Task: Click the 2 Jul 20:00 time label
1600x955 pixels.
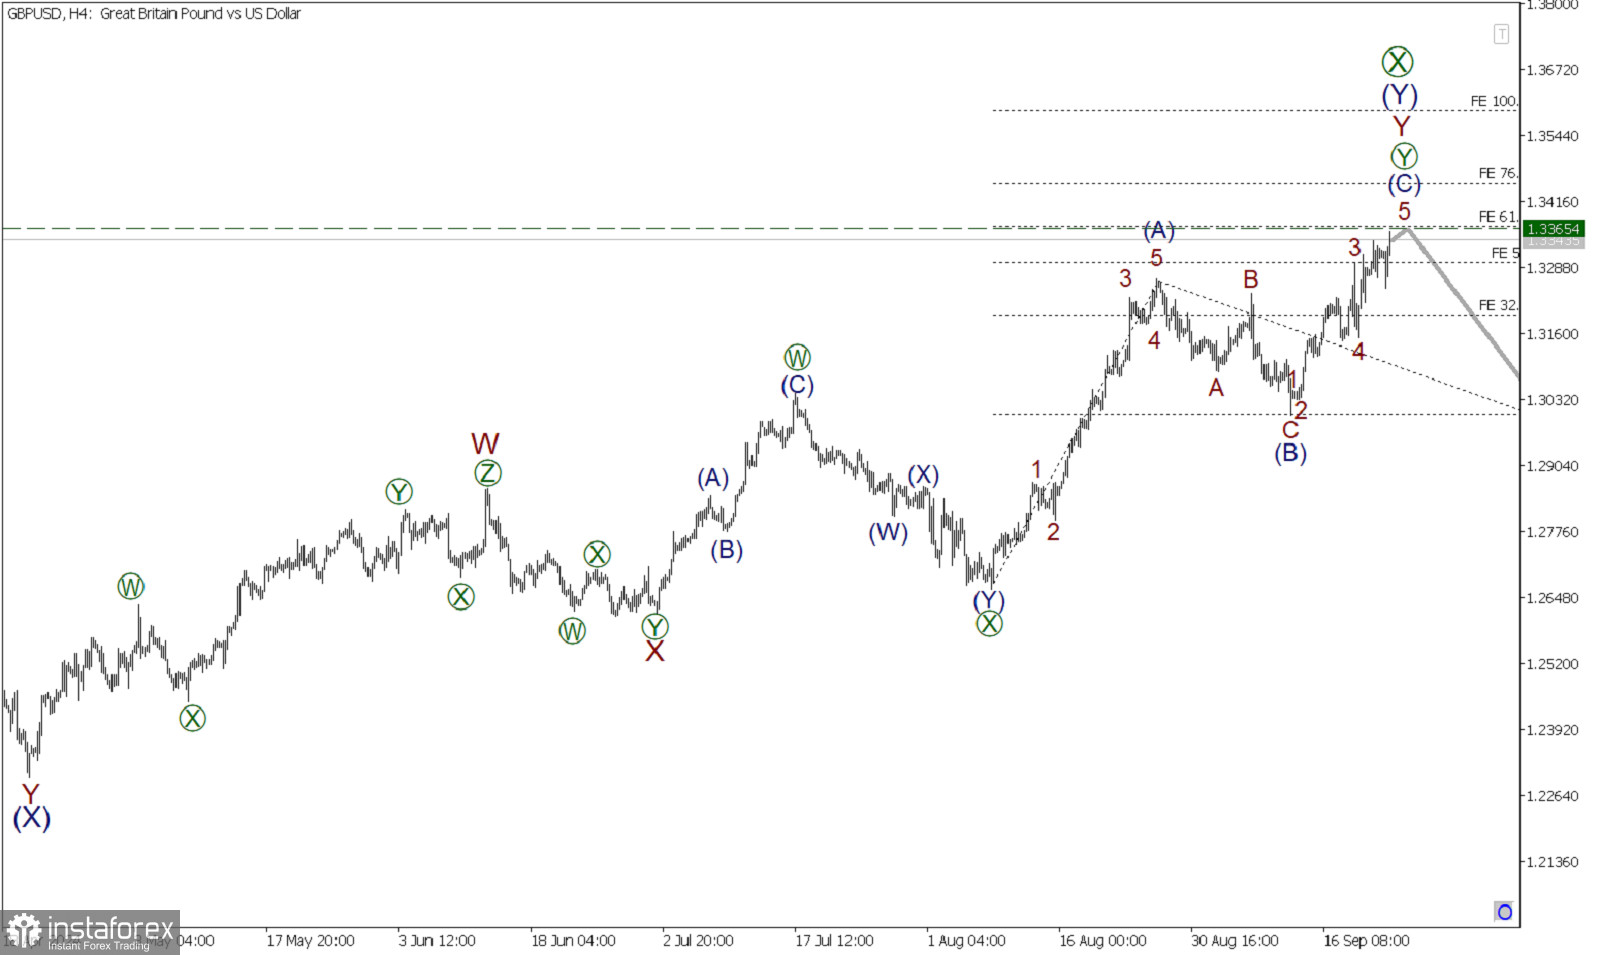Action: (698, 941)
